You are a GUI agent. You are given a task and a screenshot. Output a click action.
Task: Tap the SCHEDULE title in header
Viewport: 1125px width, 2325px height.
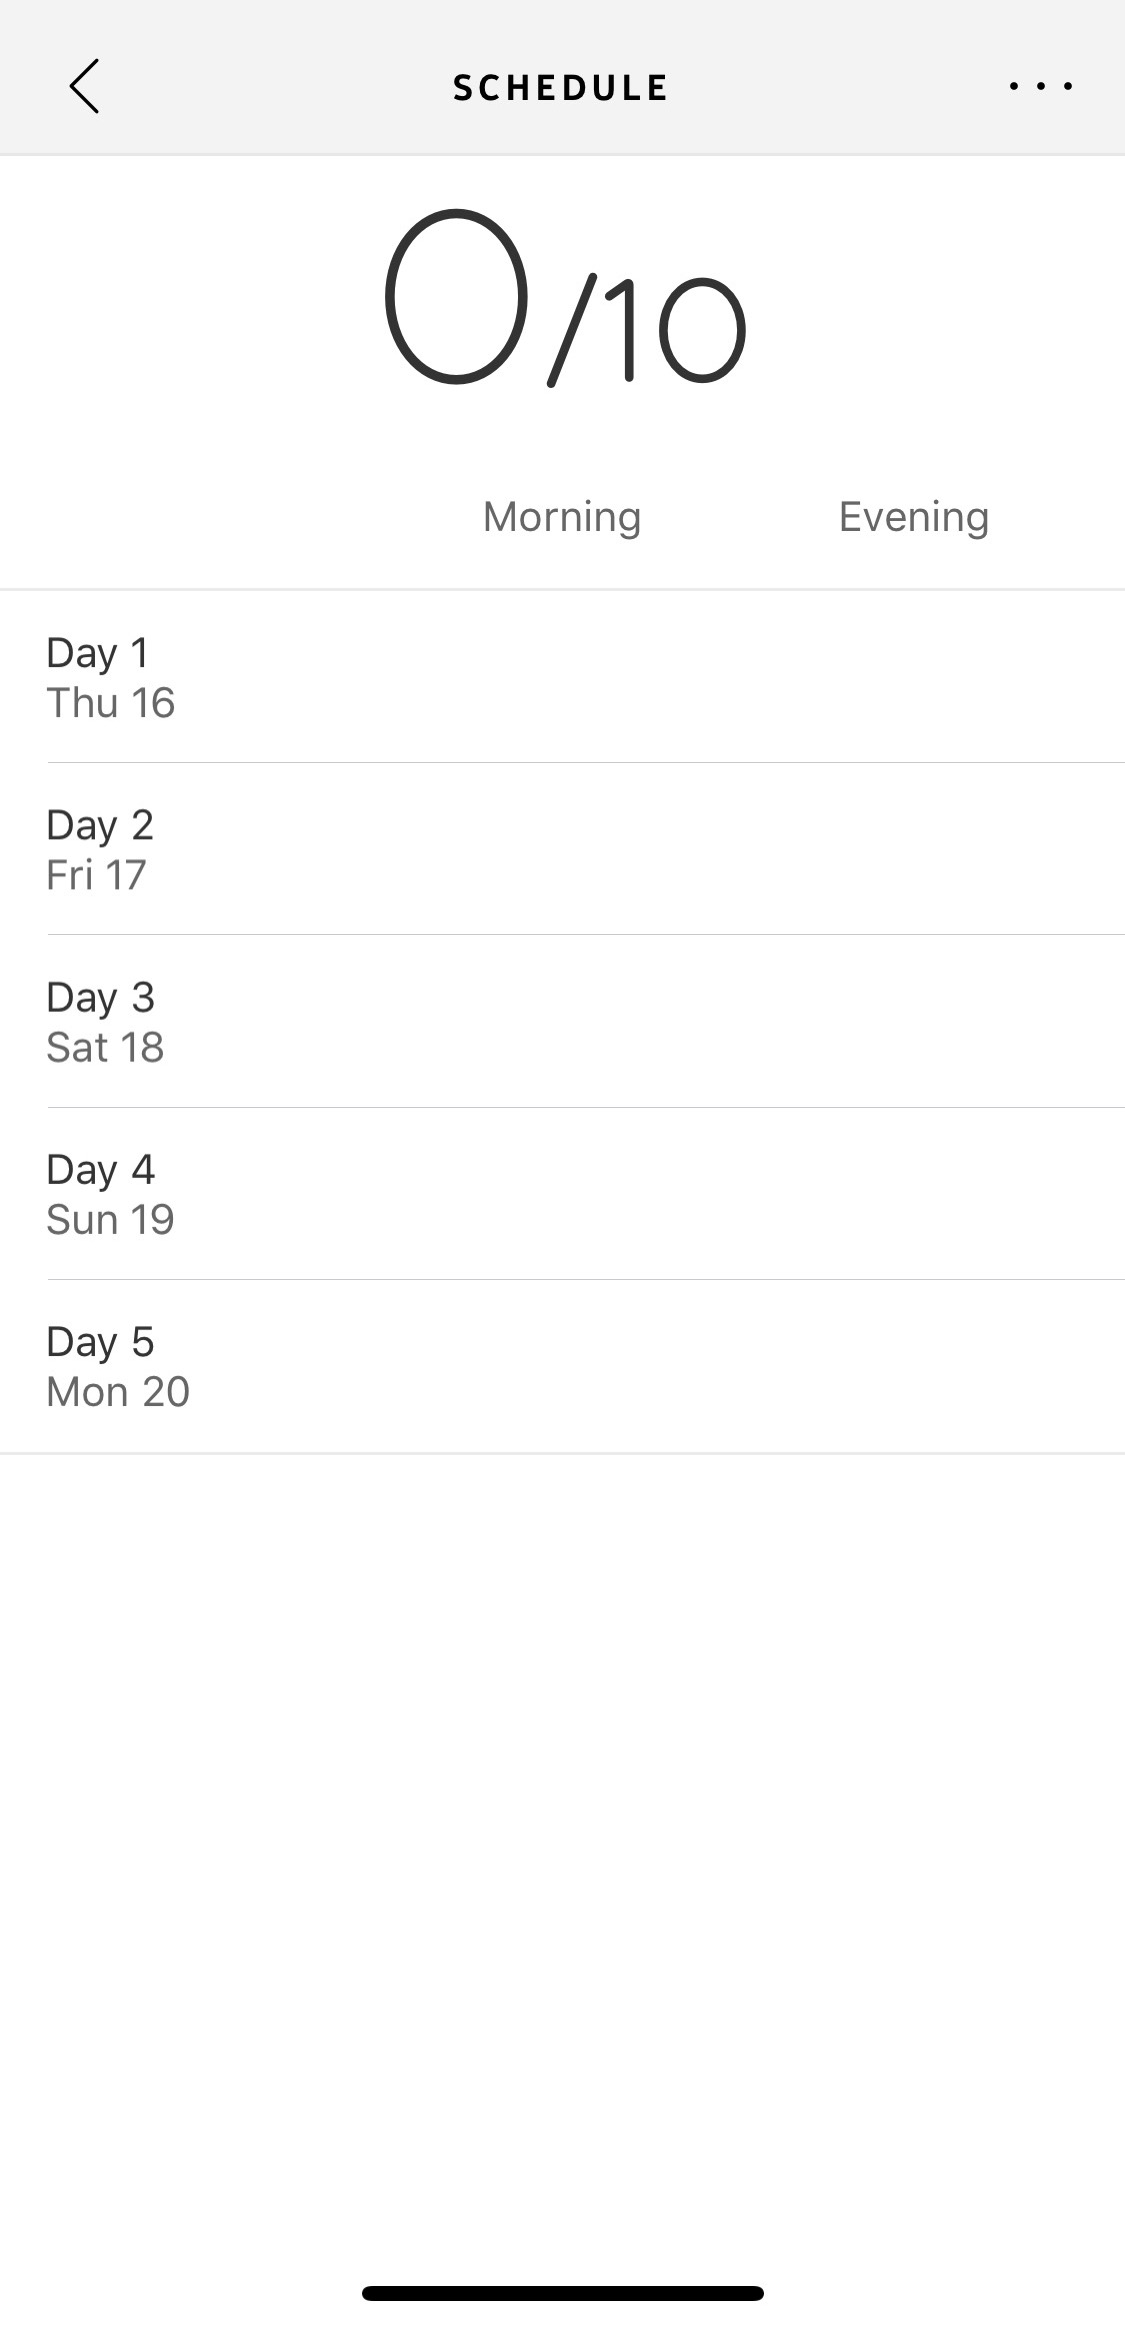coord(561,88)
